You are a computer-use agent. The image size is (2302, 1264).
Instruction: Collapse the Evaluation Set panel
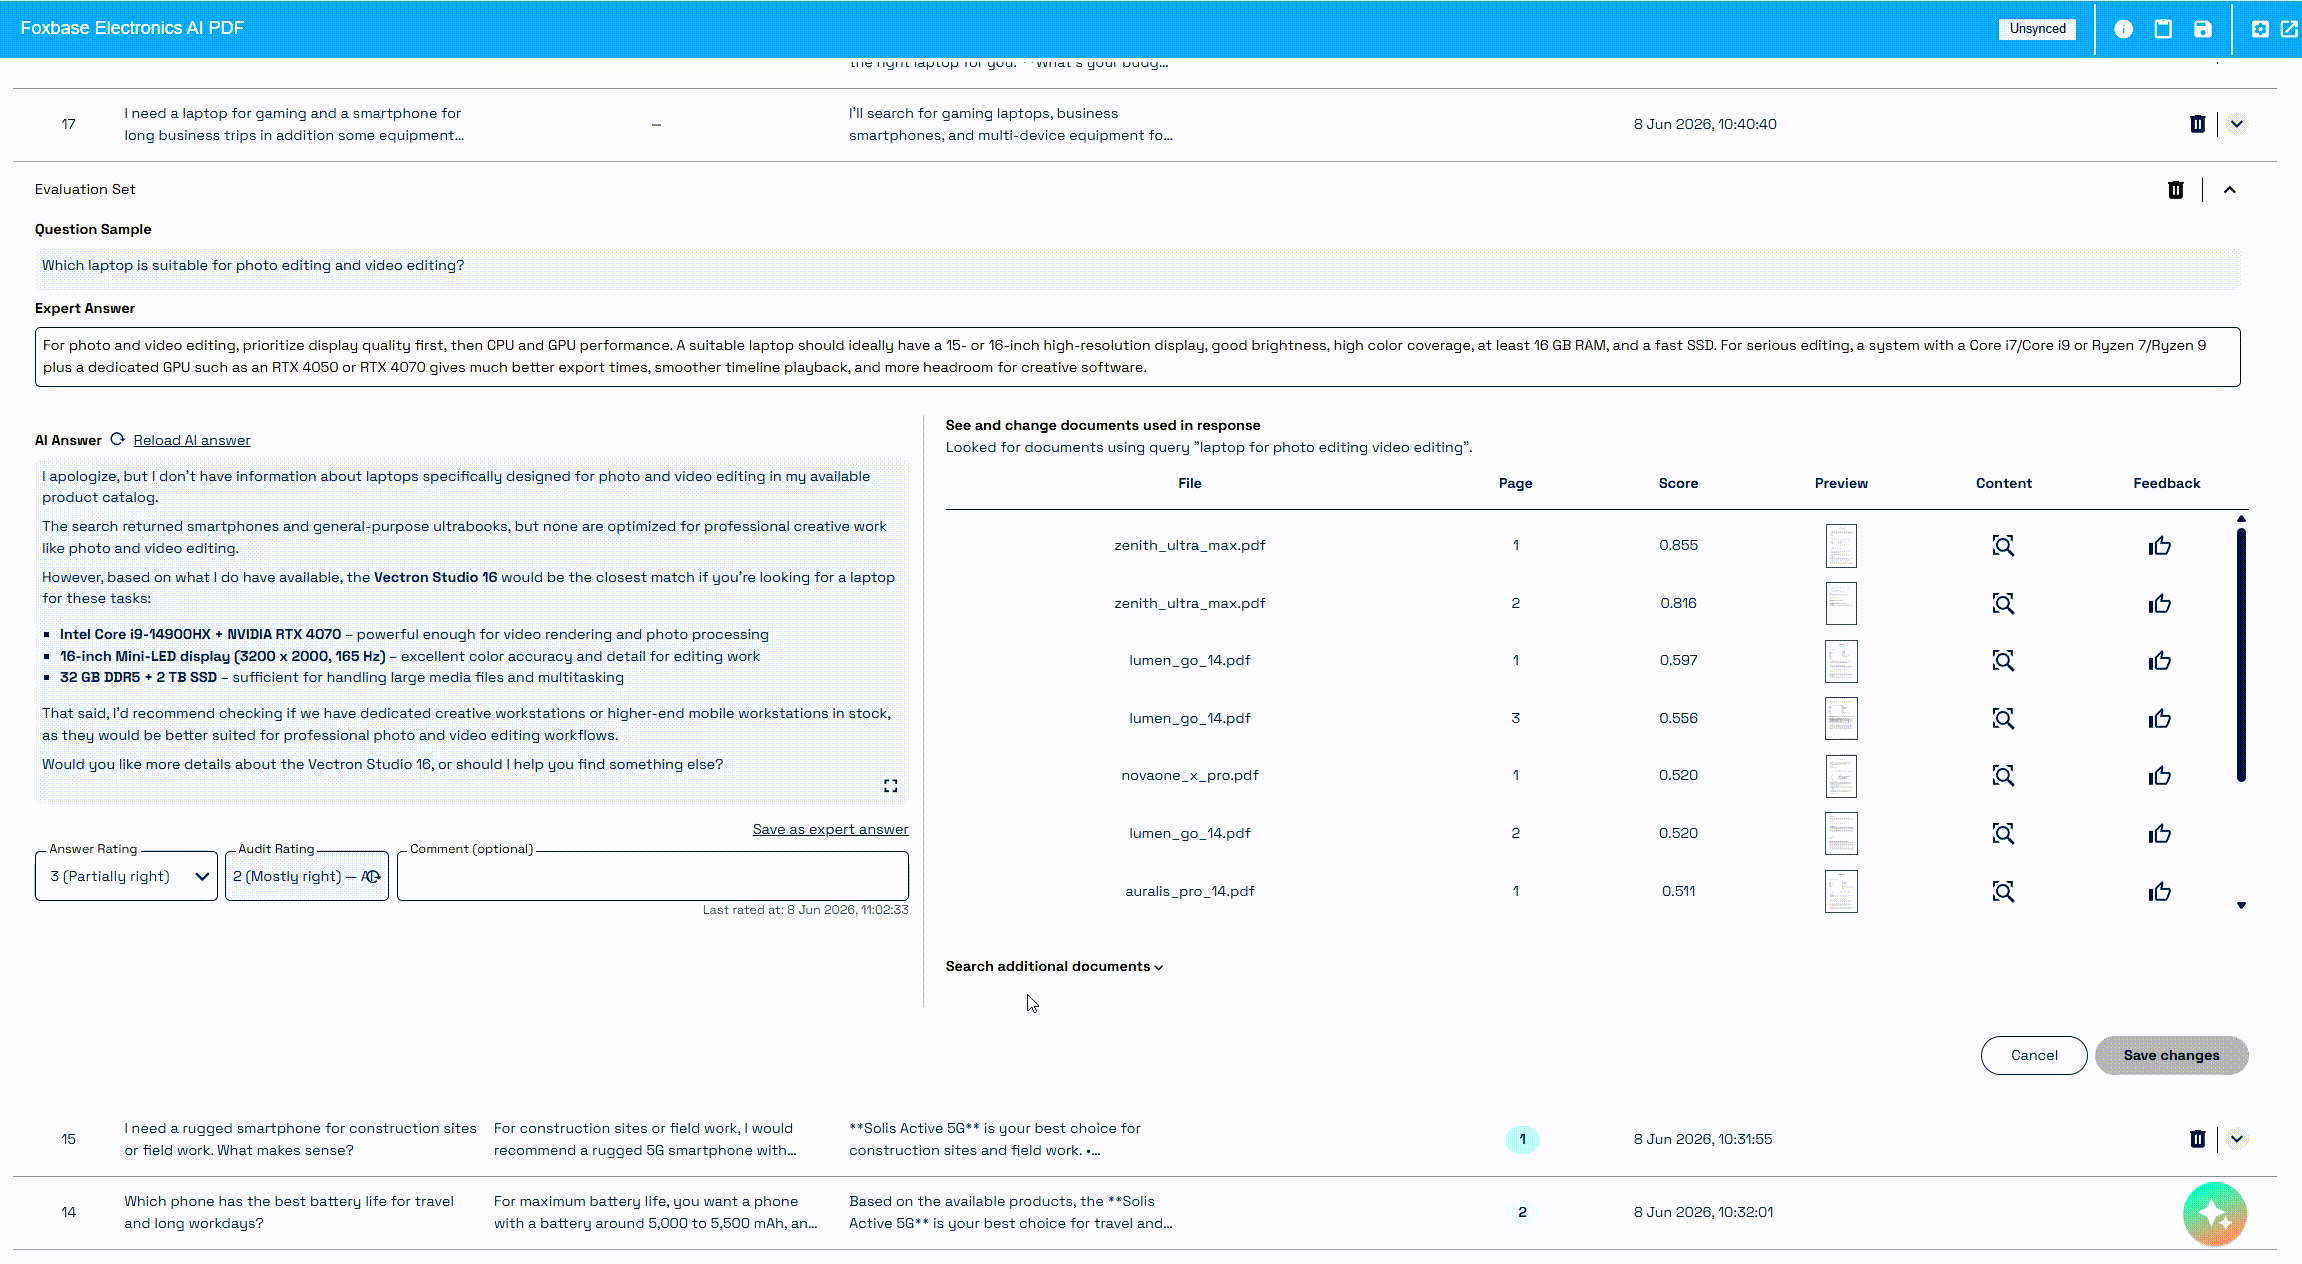point(2229,190)
